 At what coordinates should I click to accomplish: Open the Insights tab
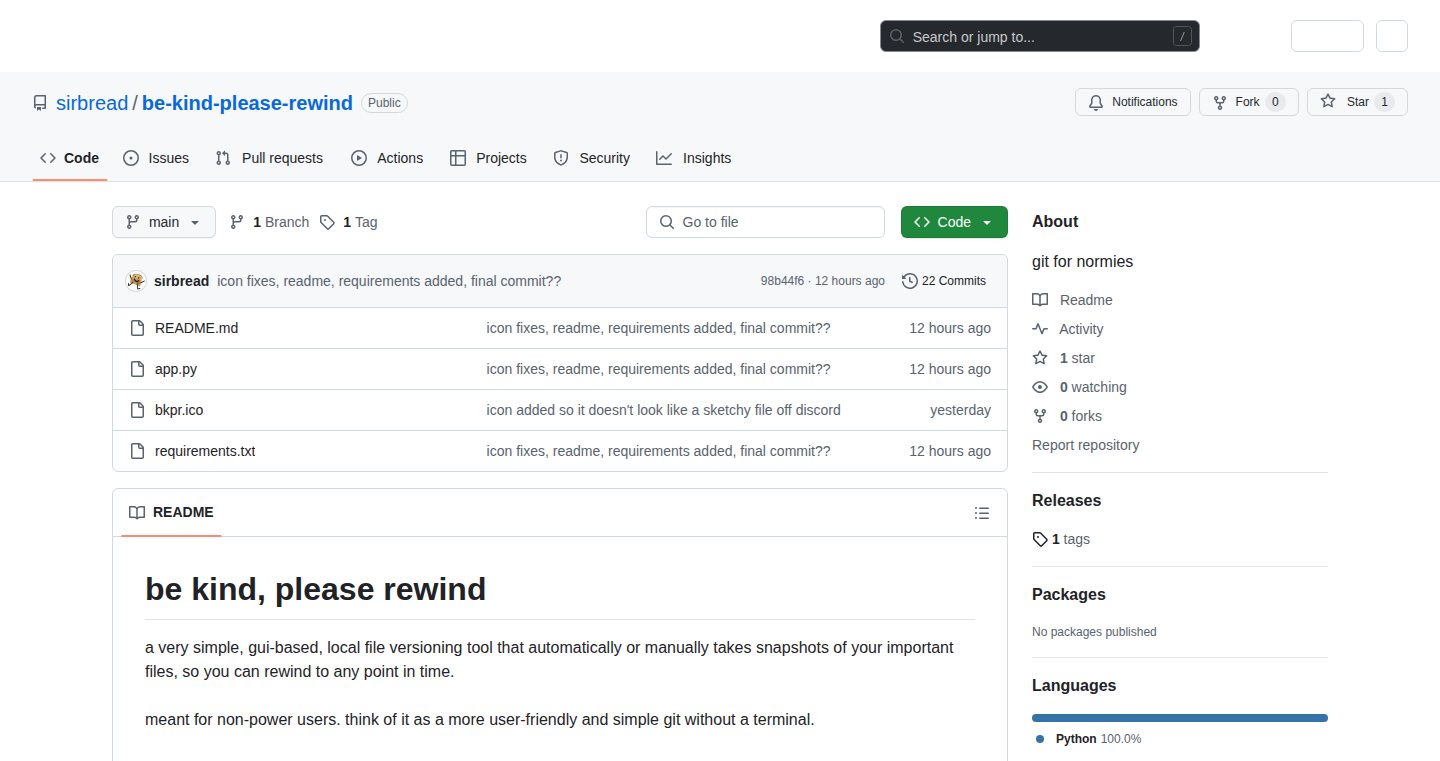click(x=694, y=158)
